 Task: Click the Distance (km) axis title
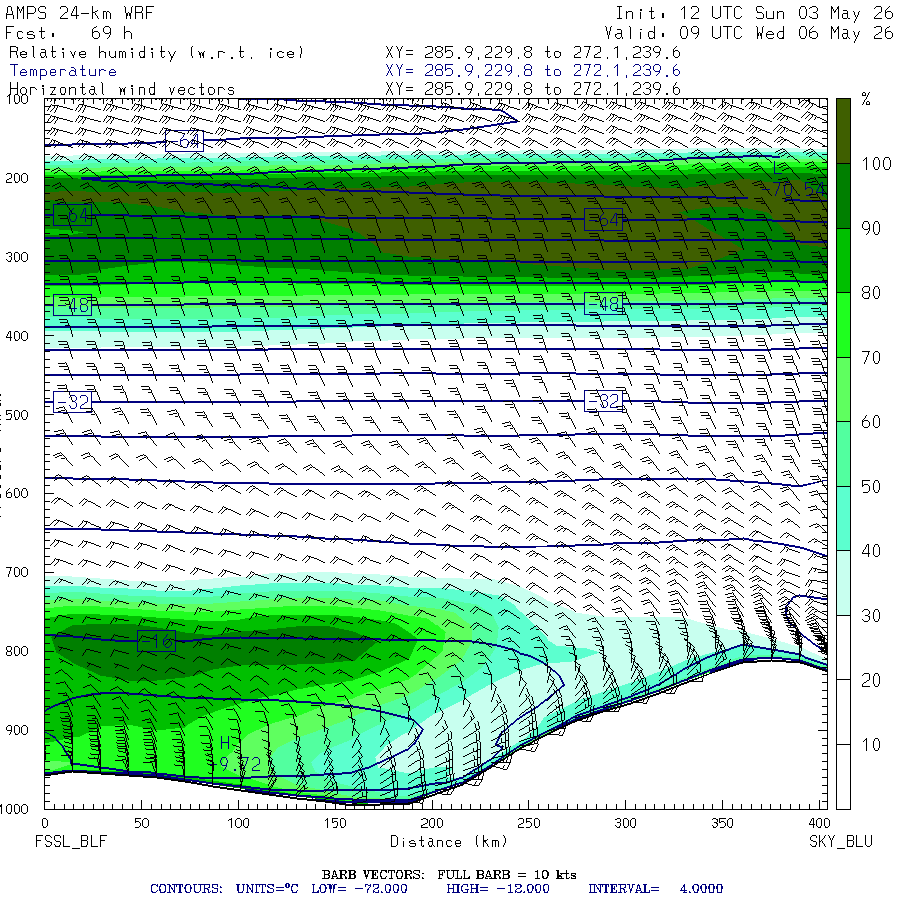[449, 841]
